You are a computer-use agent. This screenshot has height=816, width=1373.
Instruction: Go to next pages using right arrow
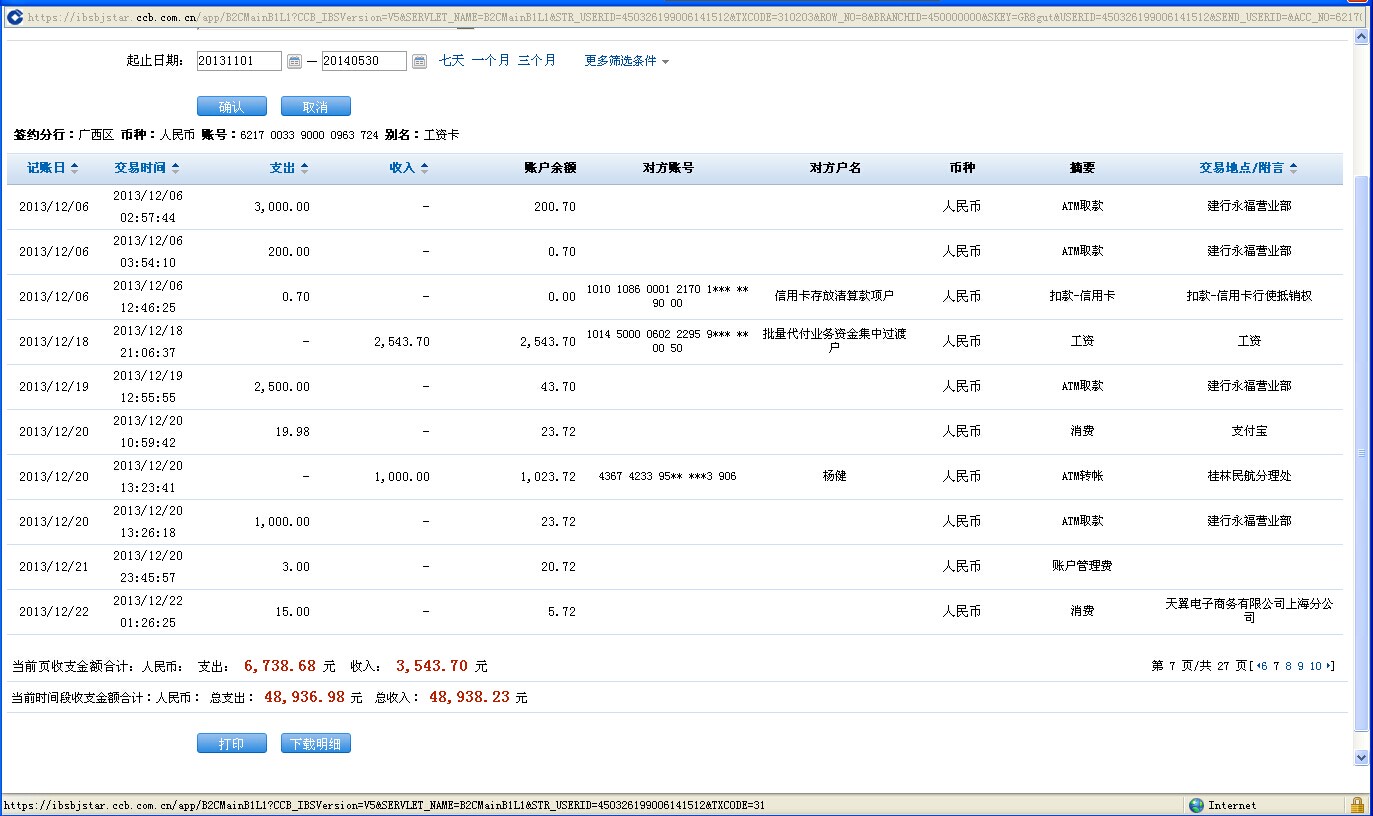(x=1329, y=666)
